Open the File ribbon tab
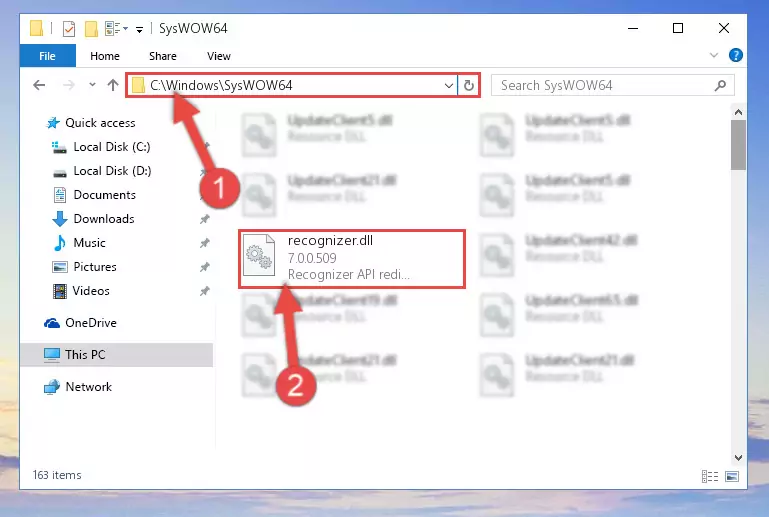Screen dimensions: 769x517 [48, 56]
